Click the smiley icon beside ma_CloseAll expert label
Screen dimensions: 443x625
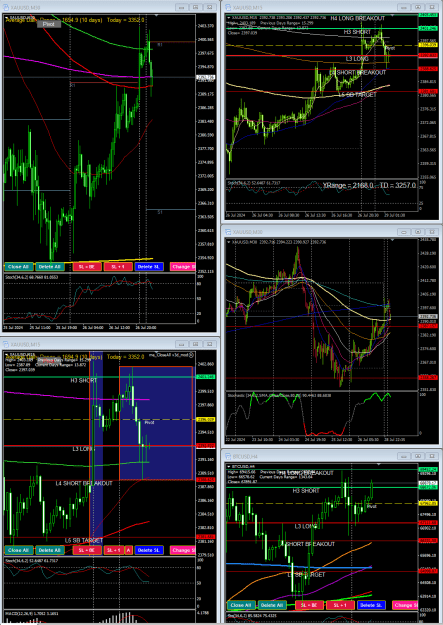tap(191, 355)
